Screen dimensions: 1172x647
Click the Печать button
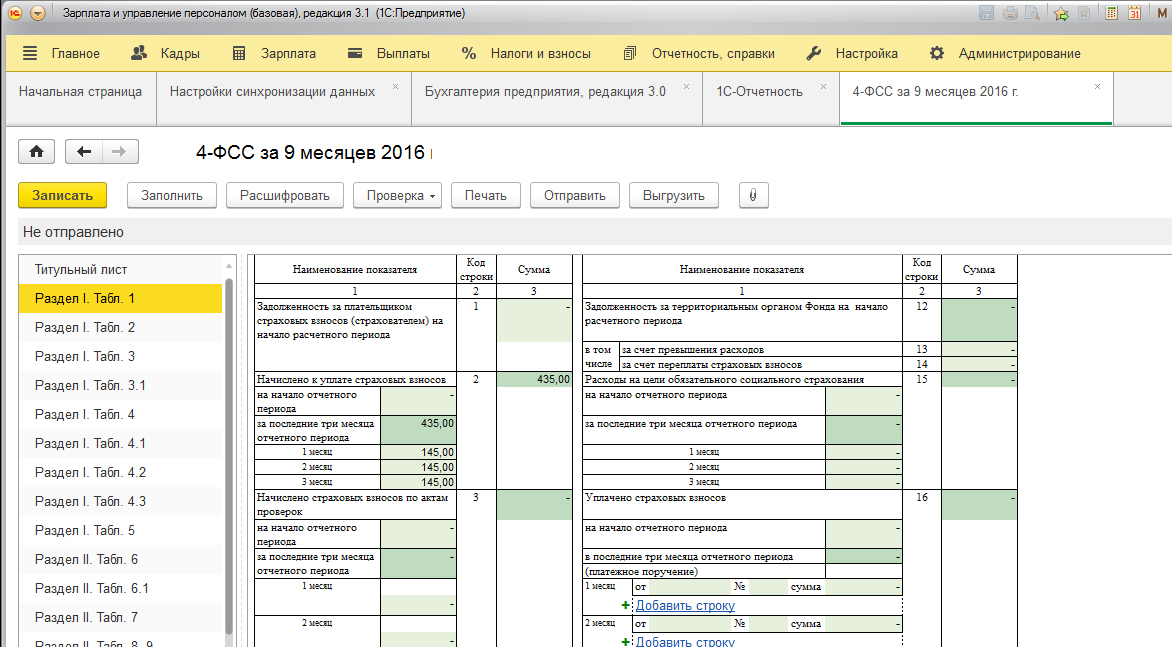[486, 196]
